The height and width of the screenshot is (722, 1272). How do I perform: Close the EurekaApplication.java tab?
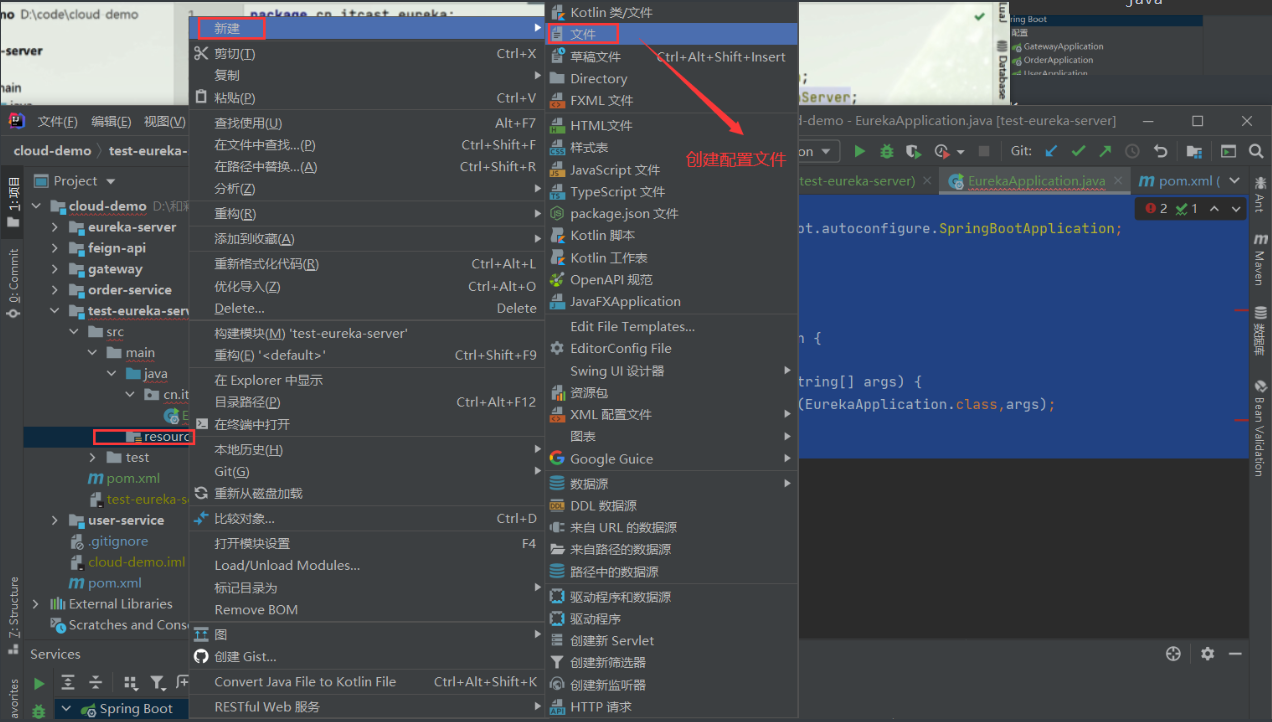1117,181
